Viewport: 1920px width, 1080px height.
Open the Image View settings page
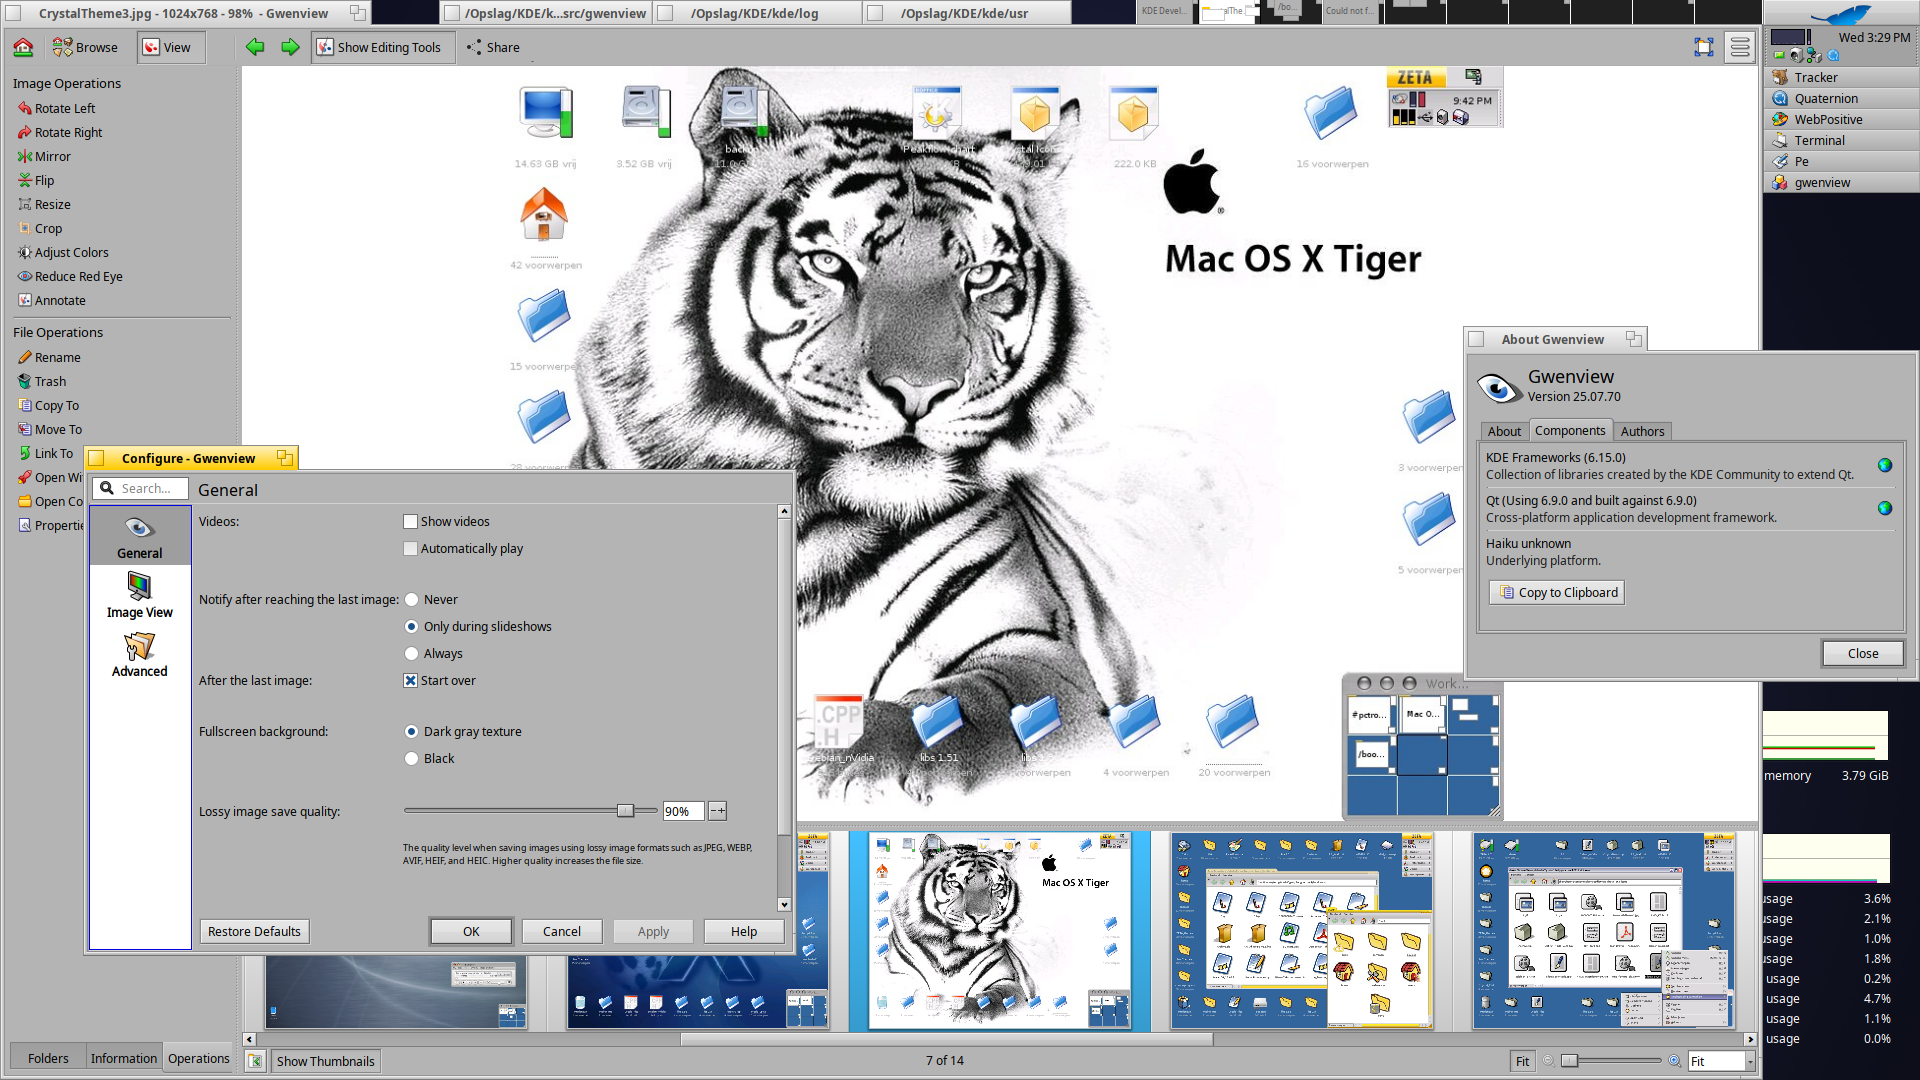[x=140, y=595]
